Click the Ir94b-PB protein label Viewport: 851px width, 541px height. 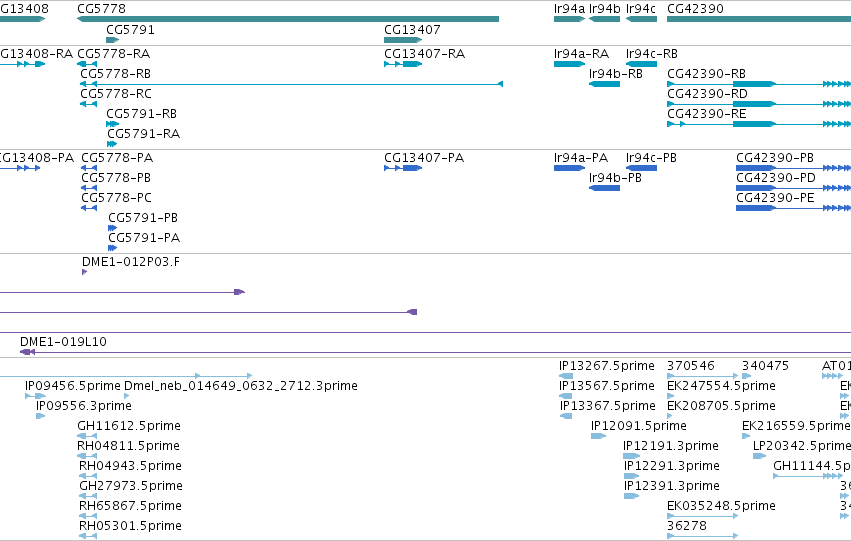coord(615,178)
